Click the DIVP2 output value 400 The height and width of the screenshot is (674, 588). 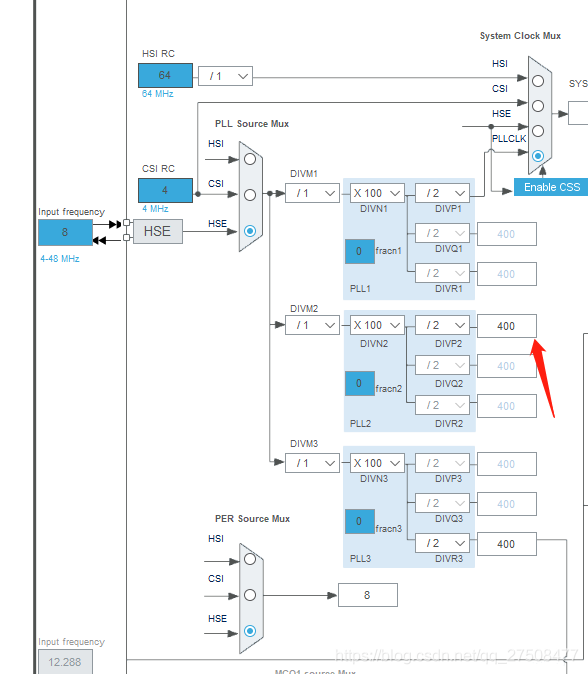click(507, 326)
